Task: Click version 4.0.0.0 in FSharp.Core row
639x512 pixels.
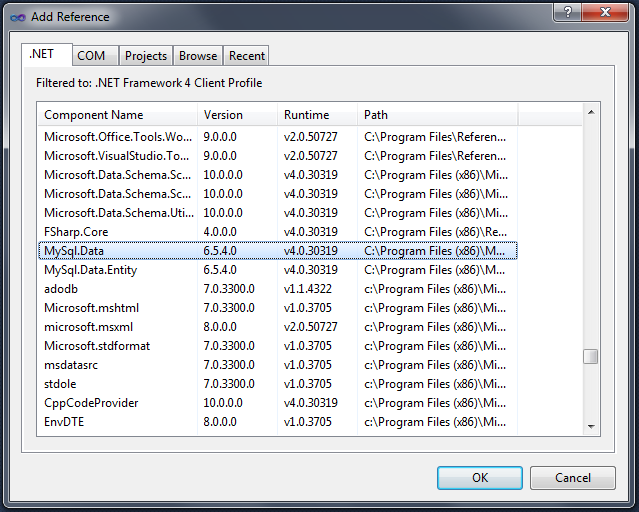Action: click(x=220, y=232)
